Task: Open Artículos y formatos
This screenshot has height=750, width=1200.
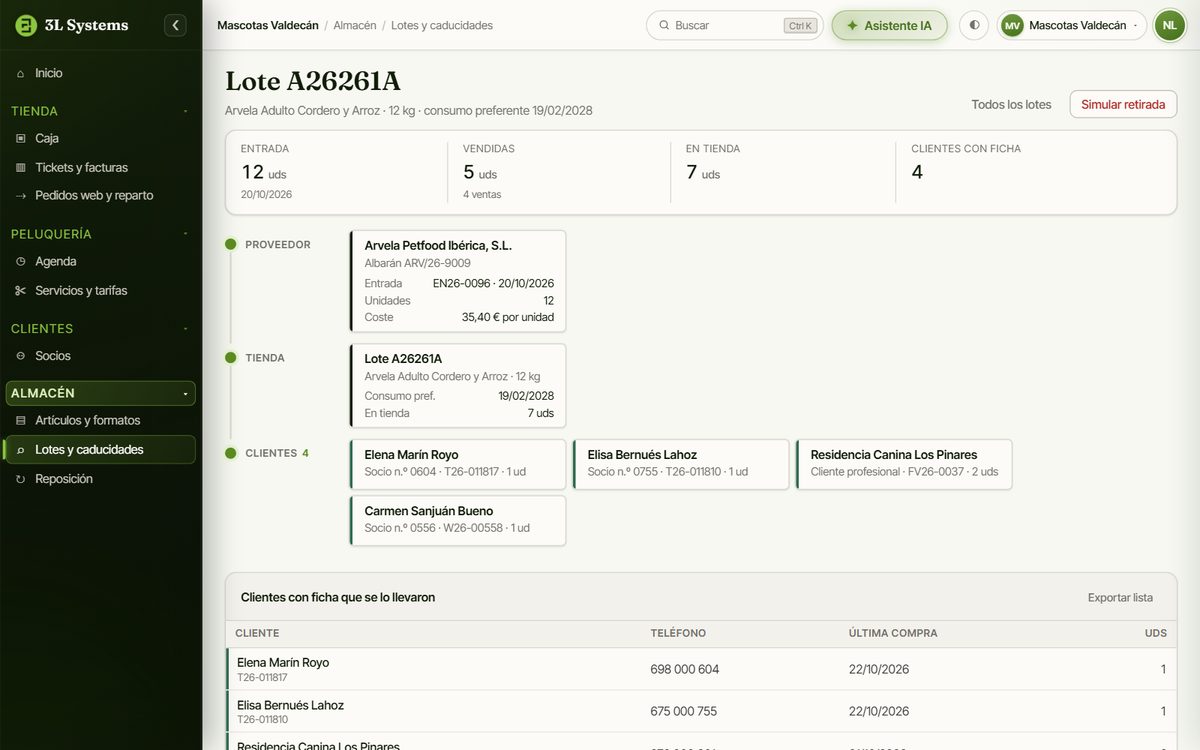Action: click(100, 420)
